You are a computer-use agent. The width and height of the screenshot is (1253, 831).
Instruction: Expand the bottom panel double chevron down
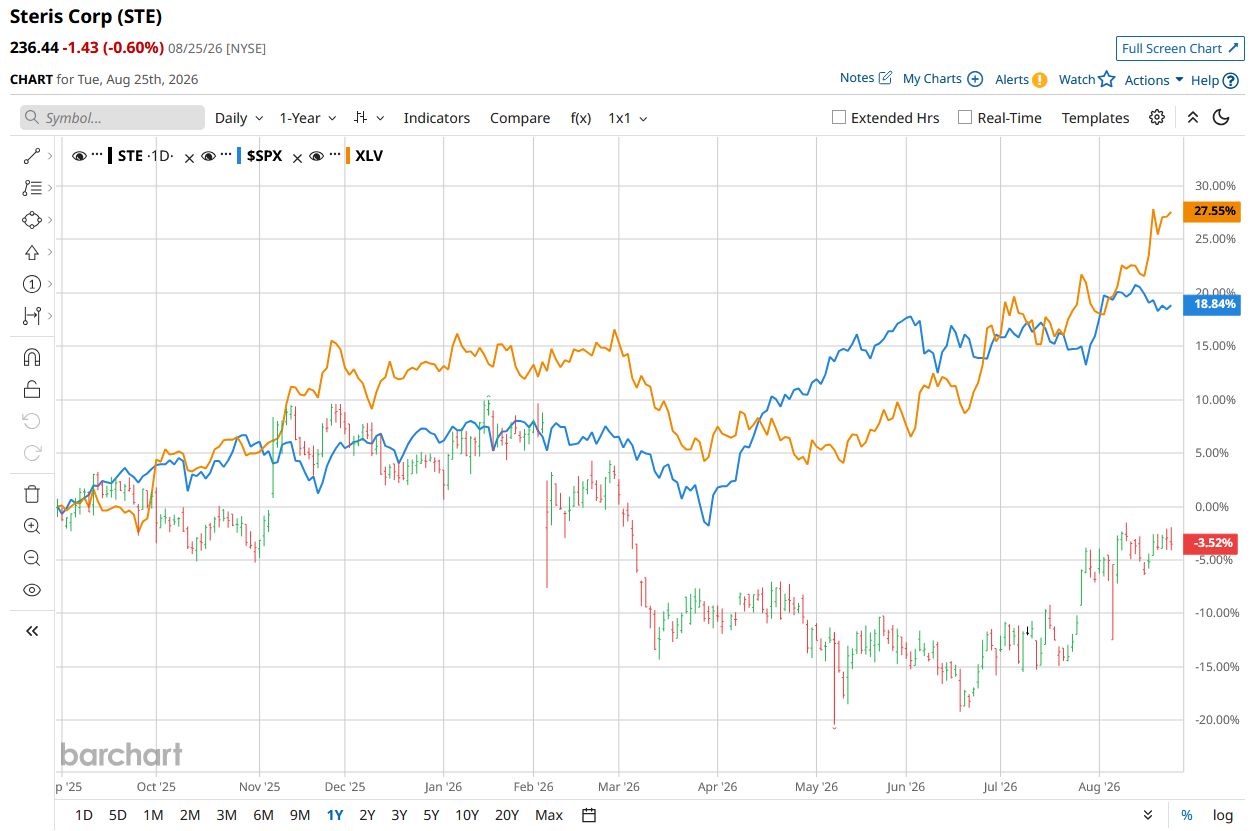point(1148,815)
